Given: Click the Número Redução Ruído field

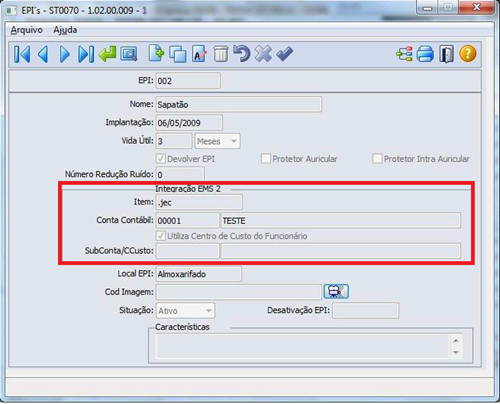Looking at the screenshot, I should pyautogui.click(x=180, y=175).
